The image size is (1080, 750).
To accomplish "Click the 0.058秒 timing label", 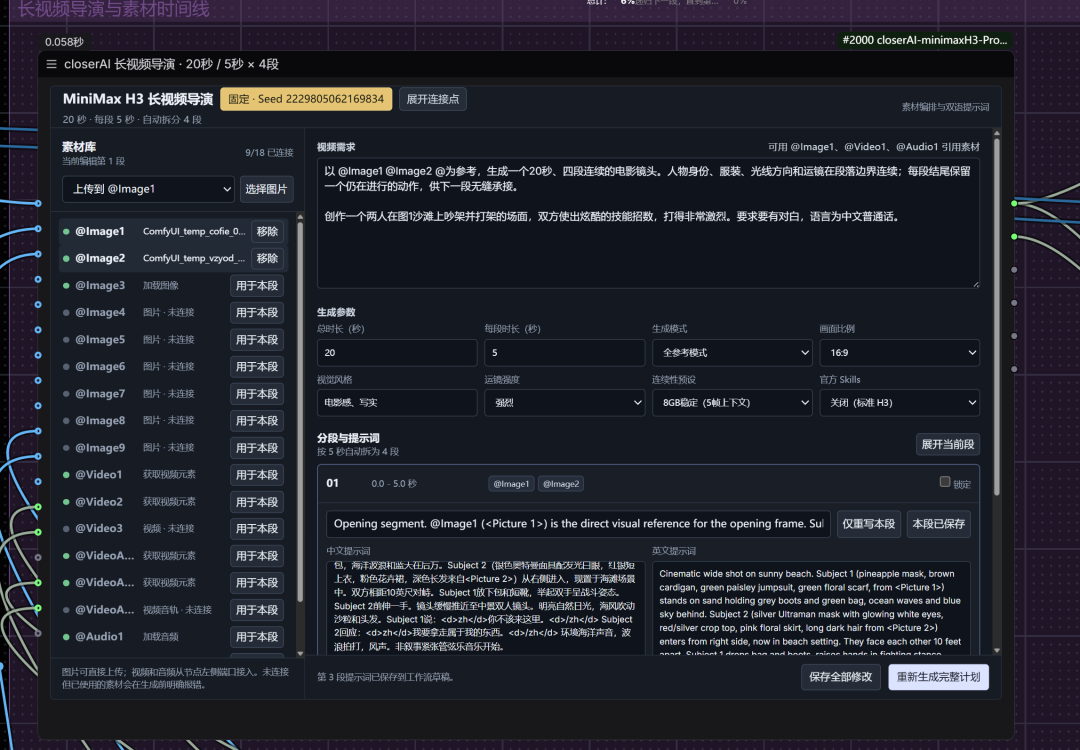I will point(64,42).
